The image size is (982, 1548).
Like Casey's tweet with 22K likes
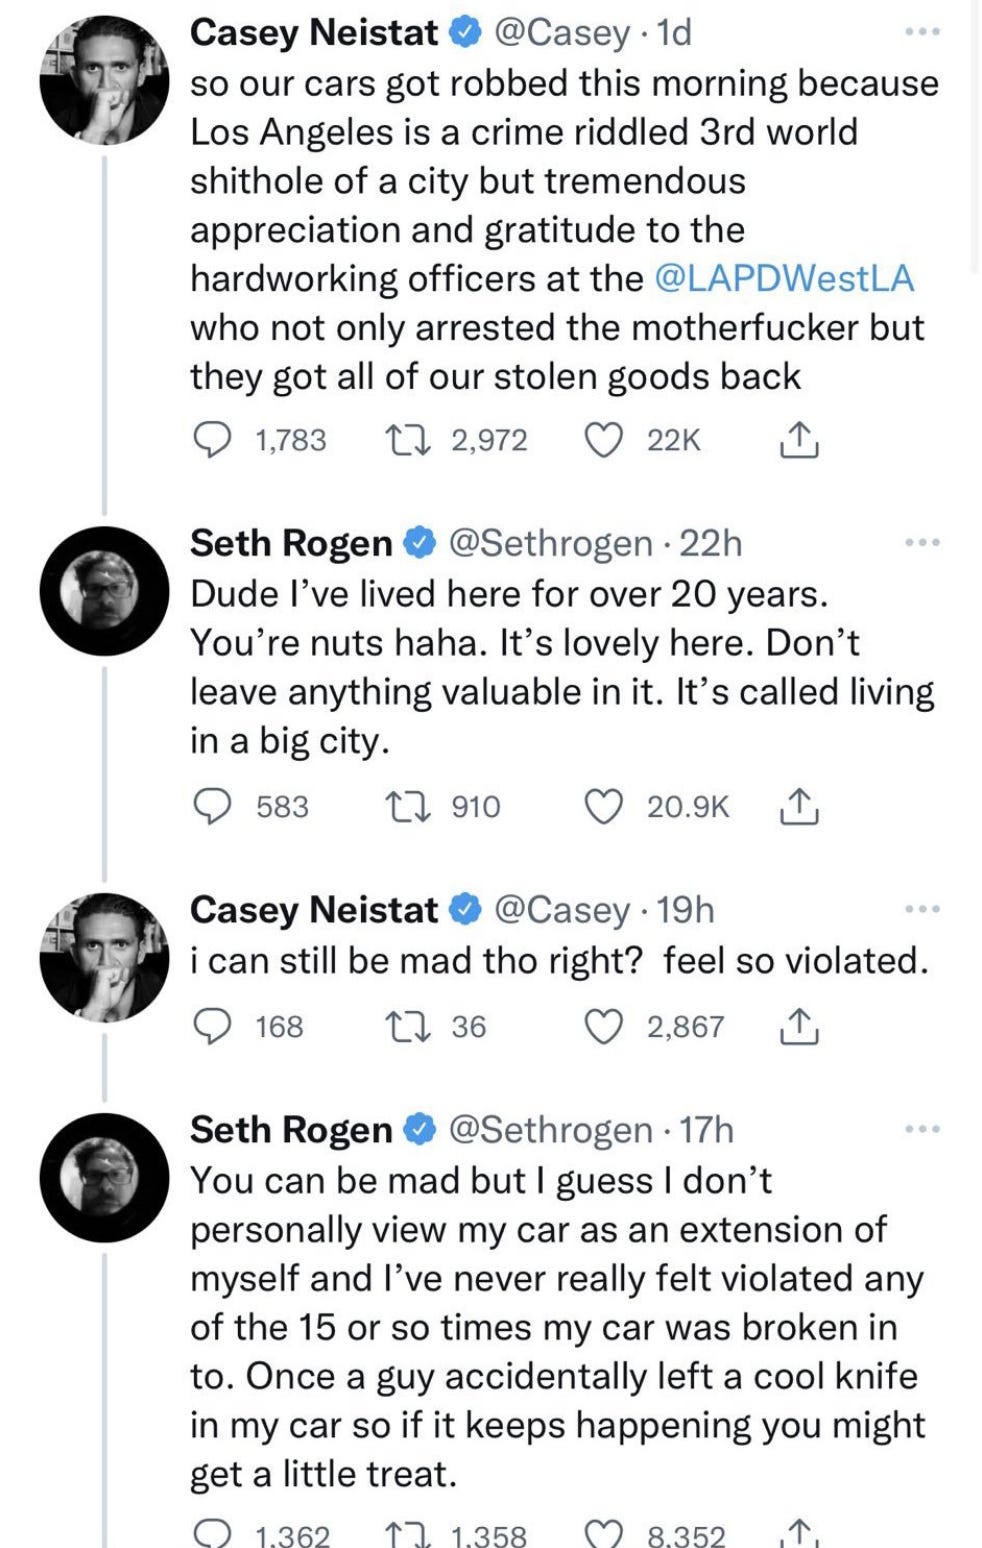603,440
